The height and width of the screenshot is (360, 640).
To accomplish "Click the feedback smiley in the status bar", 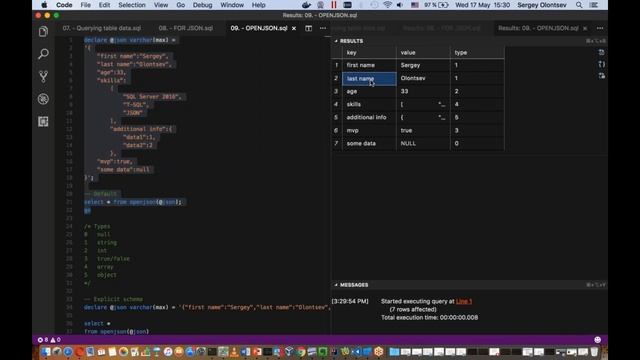I will (598, 340).
